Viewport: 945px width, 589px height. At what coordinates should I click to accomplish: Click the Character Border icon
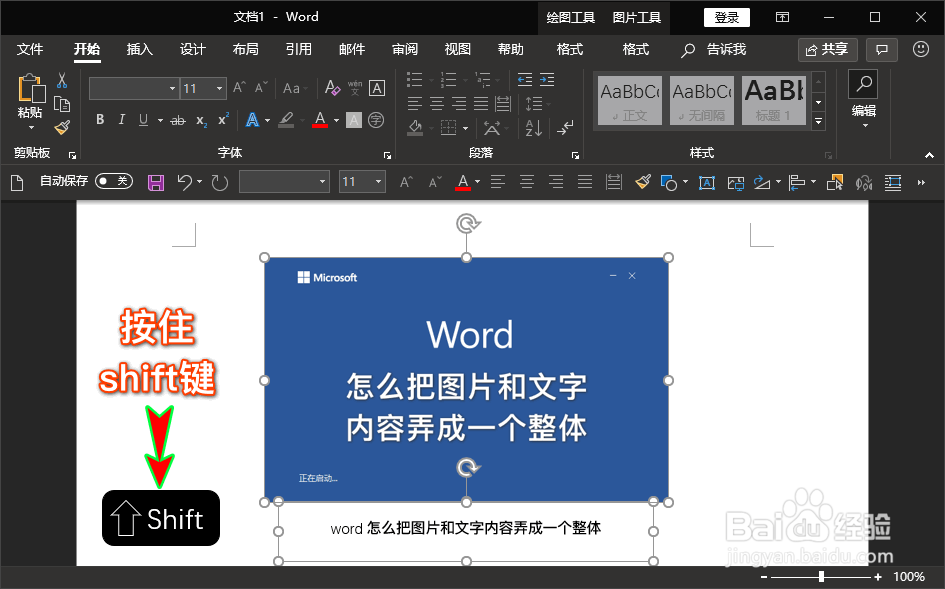377,88
